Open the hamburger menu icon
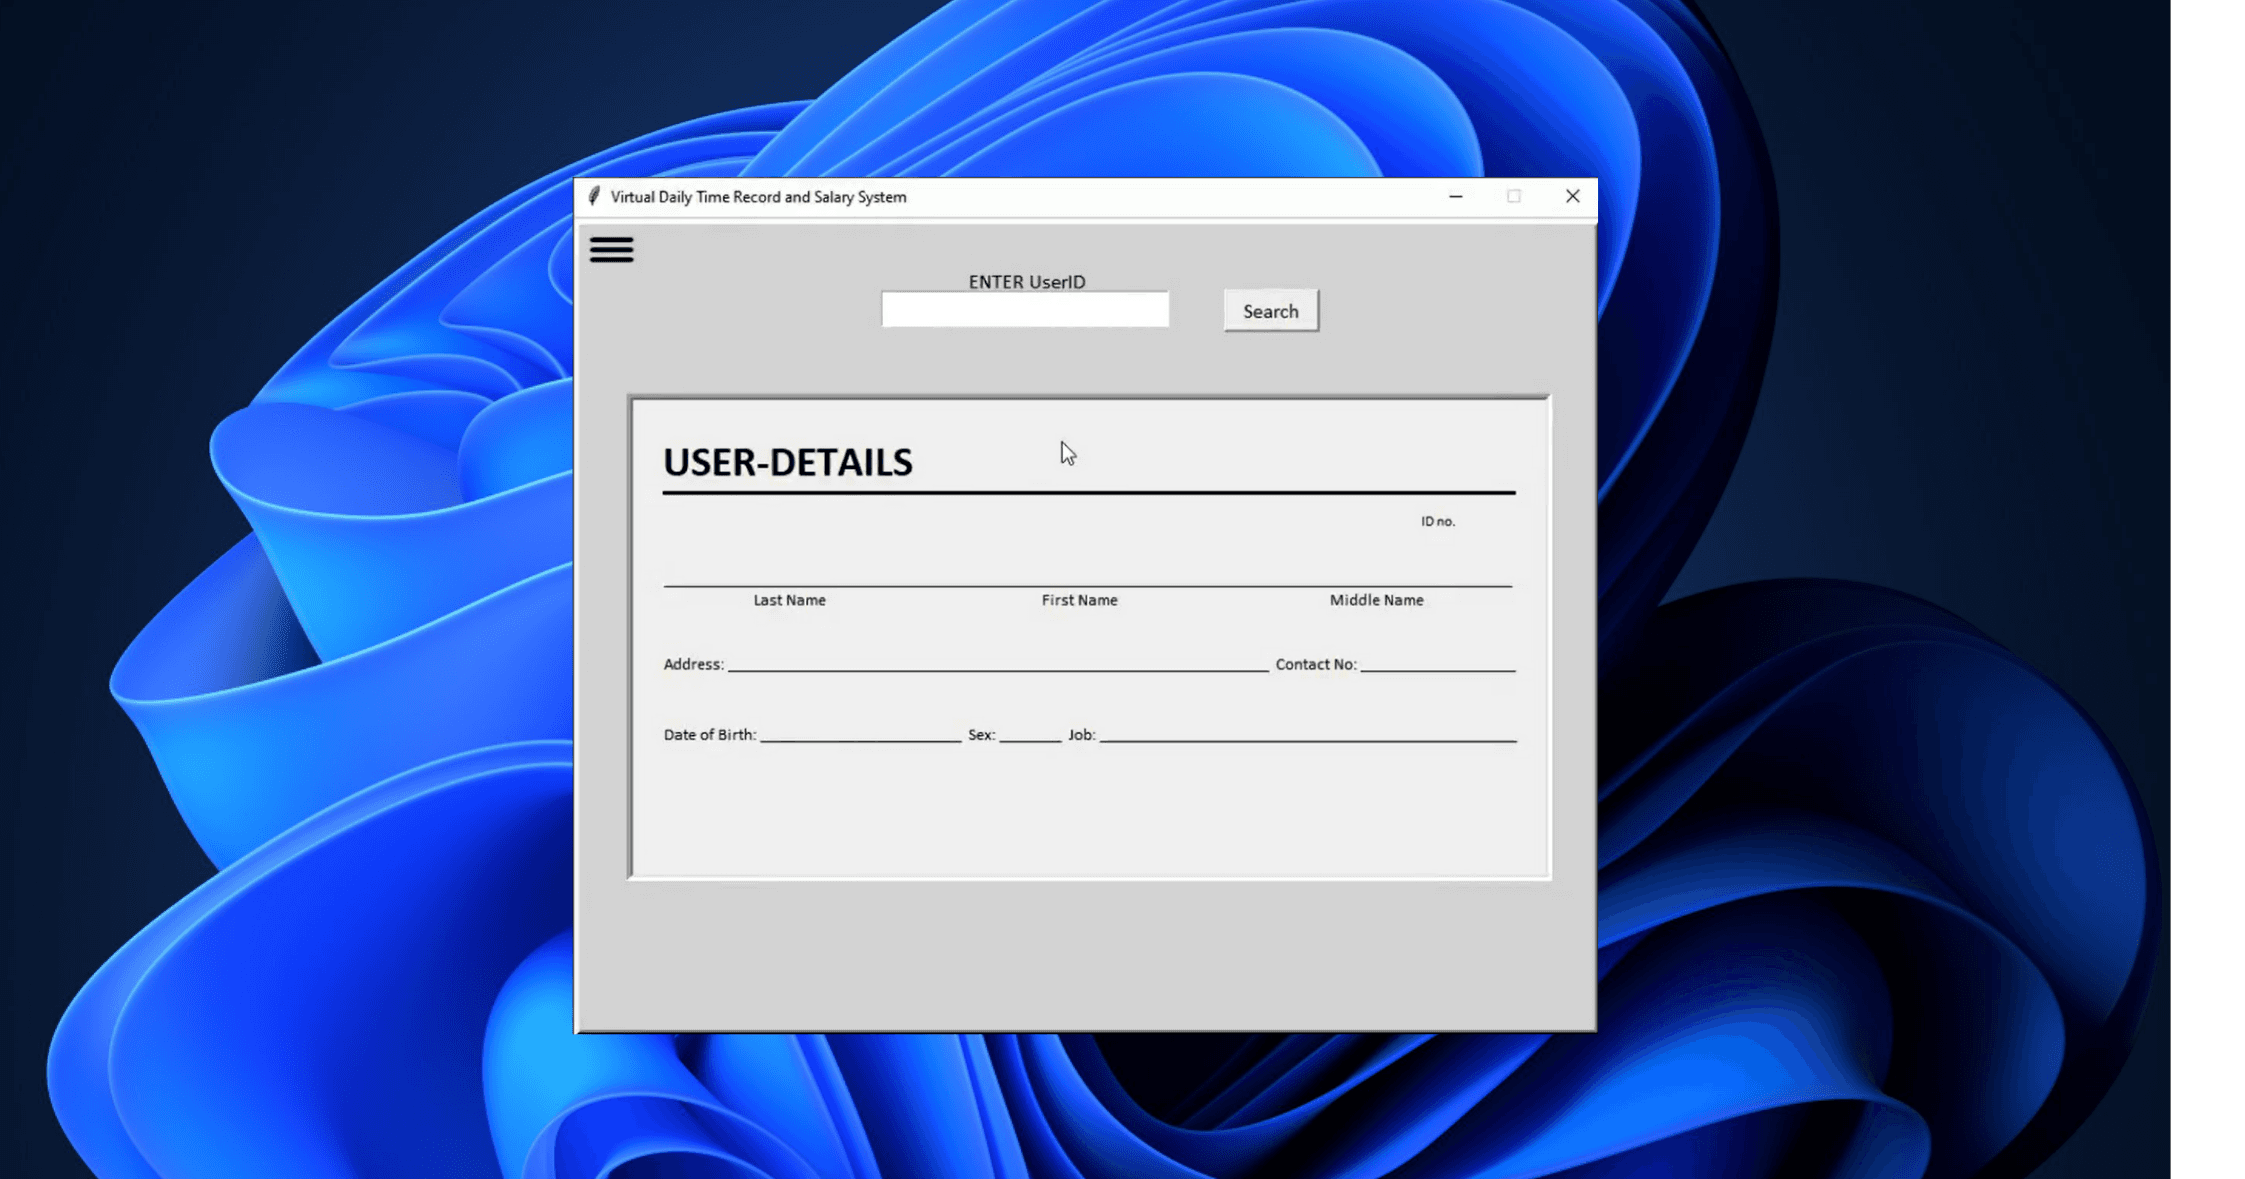Viewport: 2245px width, 1179px height. [611, 249]
